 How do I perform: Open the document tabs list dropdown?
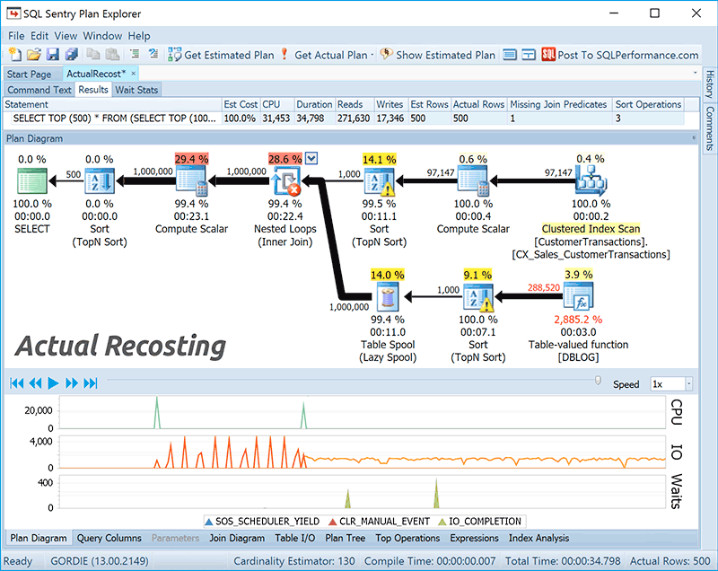point(695,73)
